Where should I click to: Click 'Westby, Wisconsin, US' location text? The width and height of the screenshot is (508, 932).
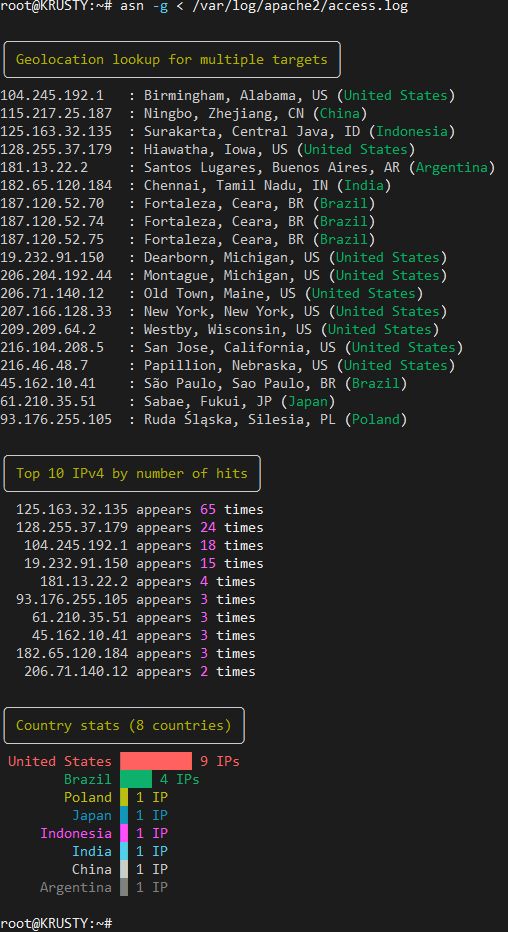tap(228, 329)
